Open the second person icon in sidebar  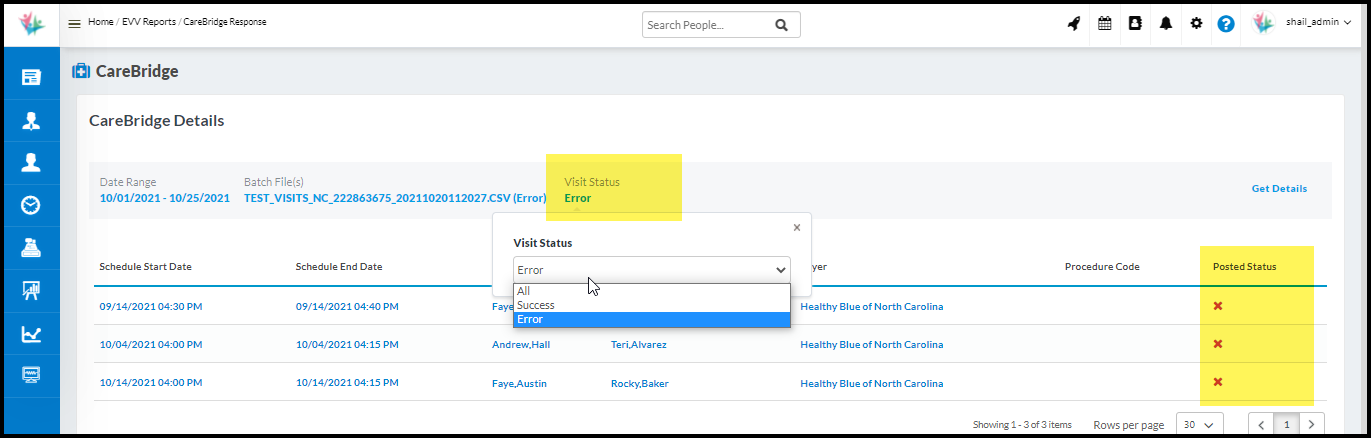pyautogui.click(x=31, y=162)
